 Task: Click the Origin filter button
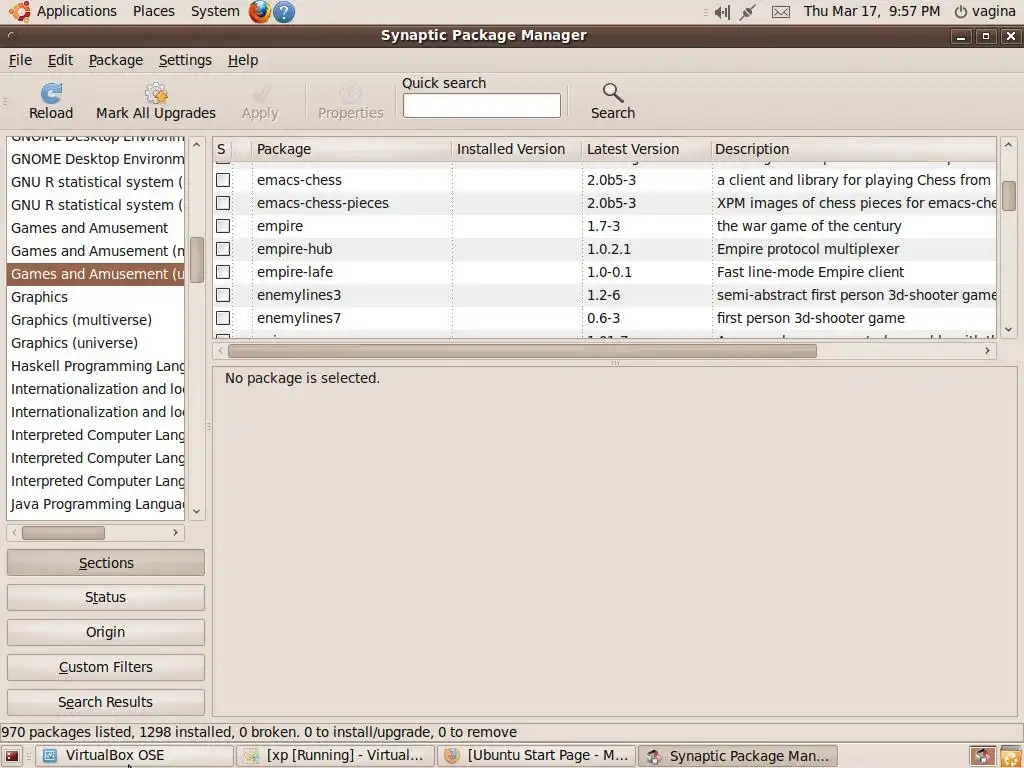pos(106,632)
